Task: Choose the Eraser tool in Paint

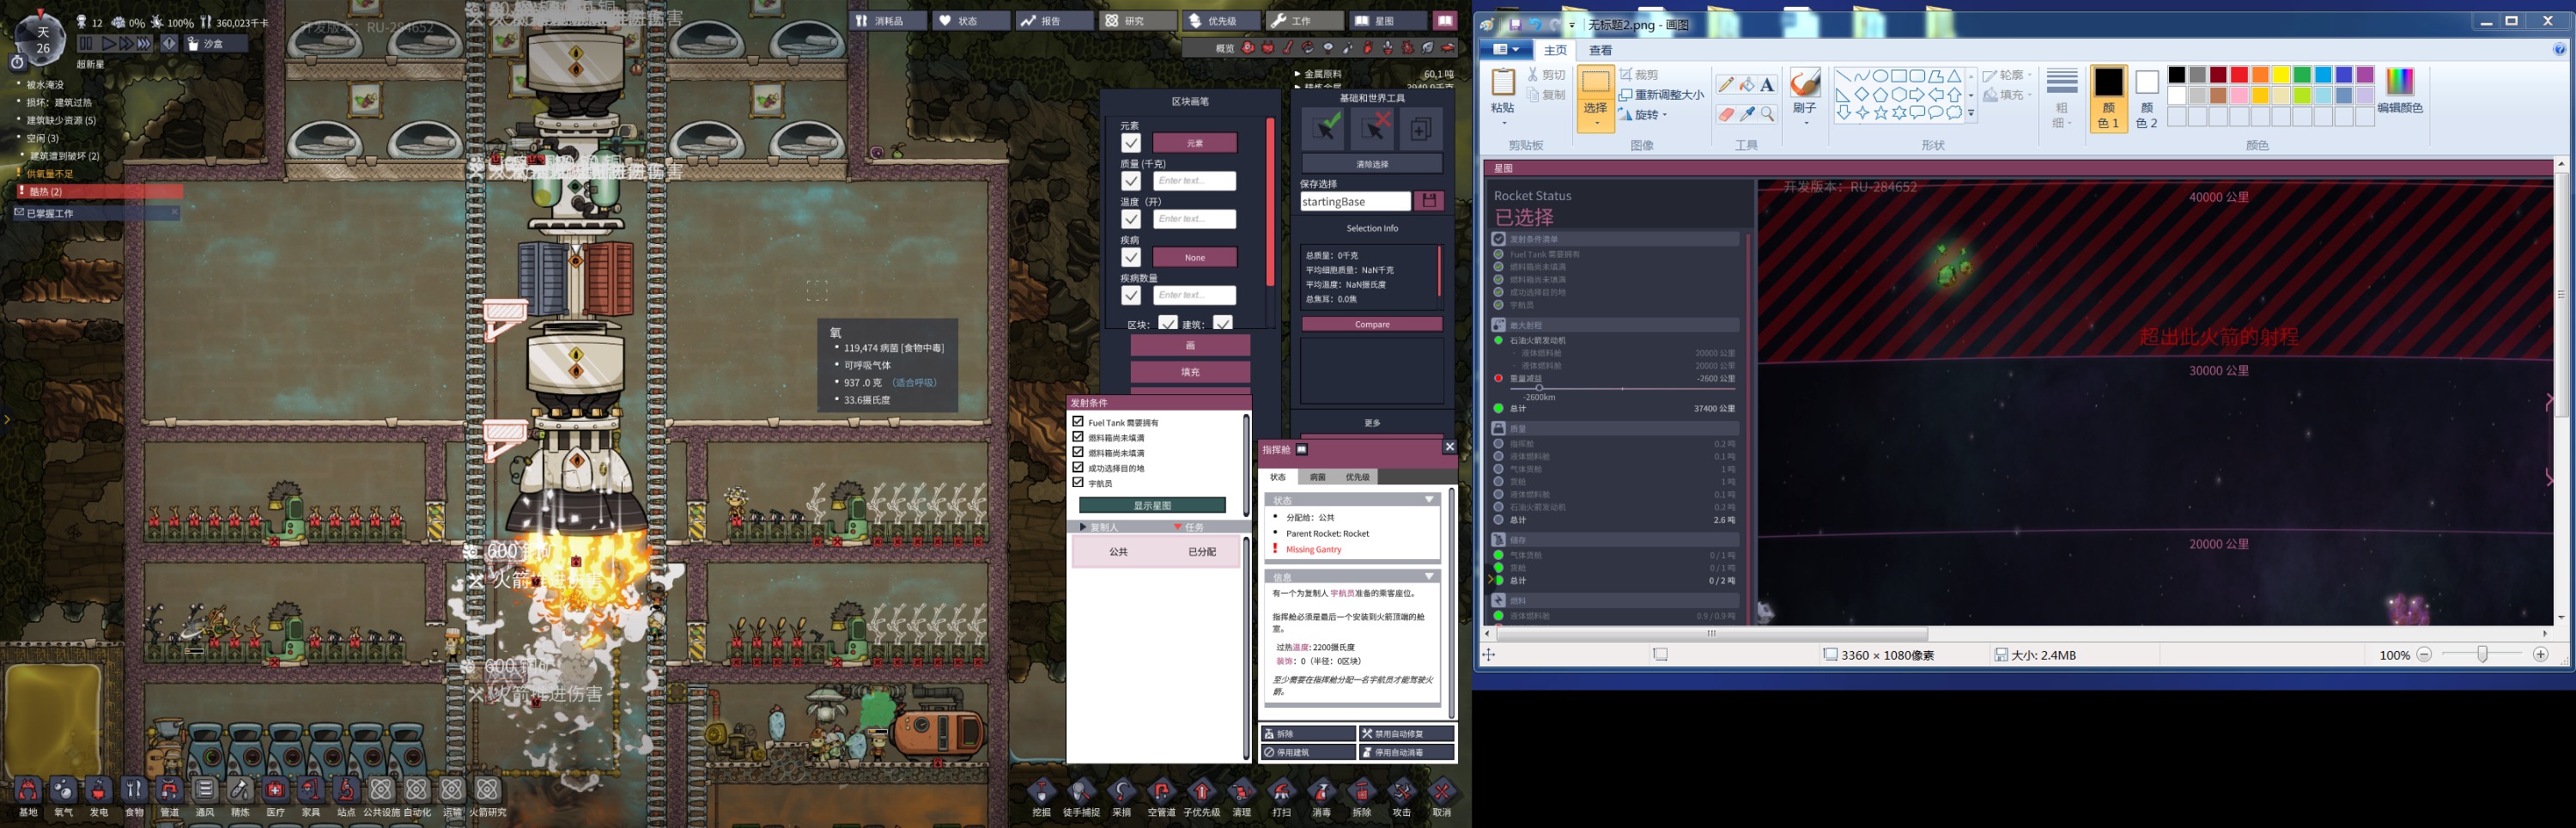Action: (x=1725, y=114)
